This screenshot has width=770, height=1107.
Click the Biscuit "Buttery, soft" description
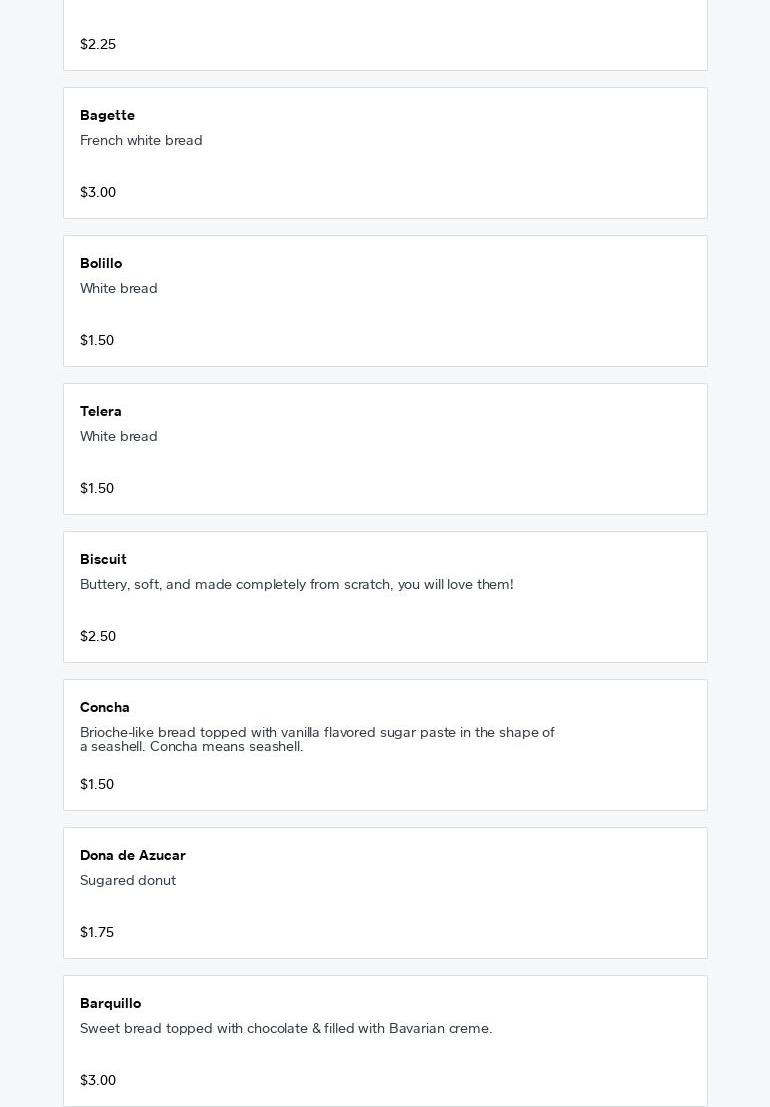(x=296, y=584)
